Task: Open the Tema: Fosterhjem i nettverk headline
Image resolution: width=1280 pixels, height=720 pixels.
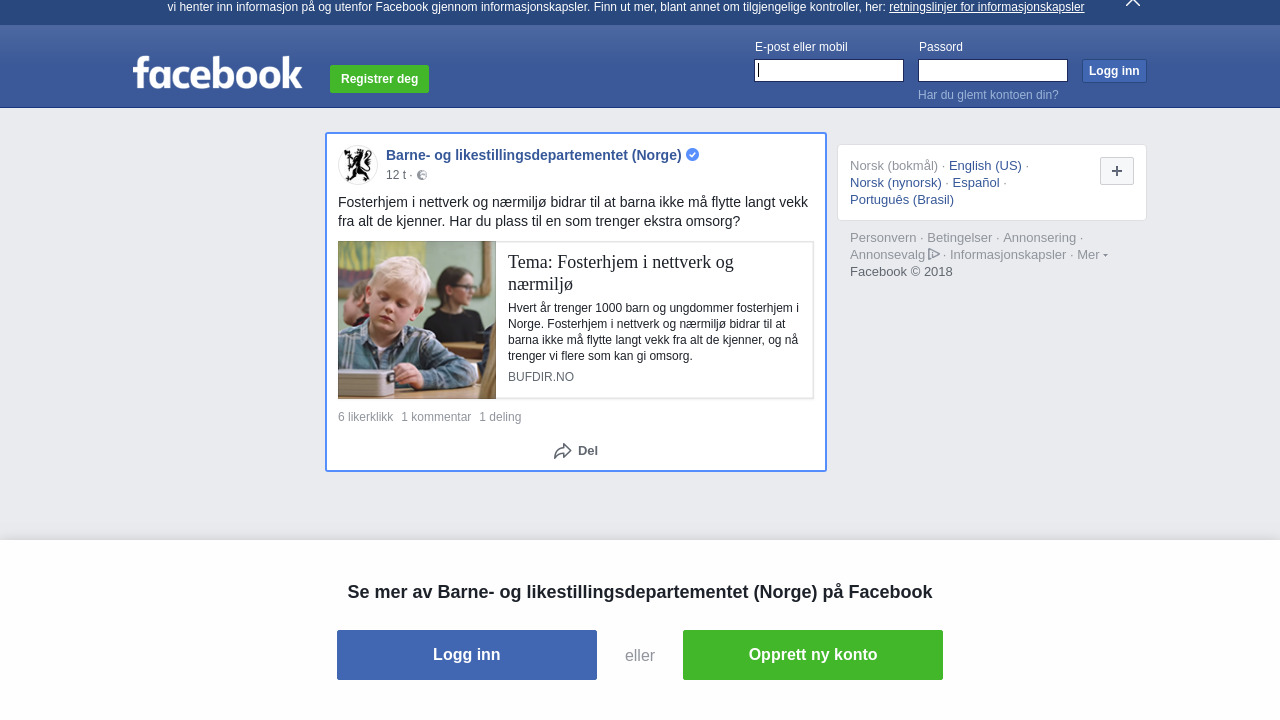Action: click(x=621, y=273)
